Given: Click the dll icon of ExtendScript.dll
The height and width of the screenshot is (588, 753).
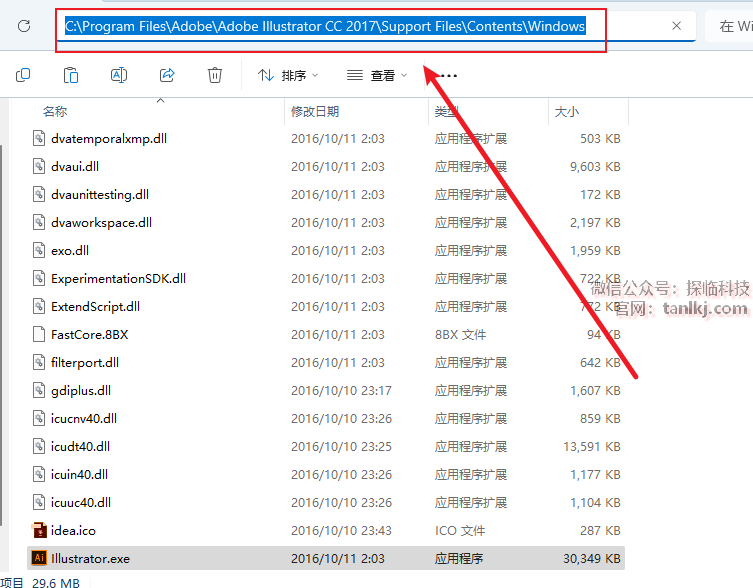Looking at the screenshot, I should click(39, 306).
